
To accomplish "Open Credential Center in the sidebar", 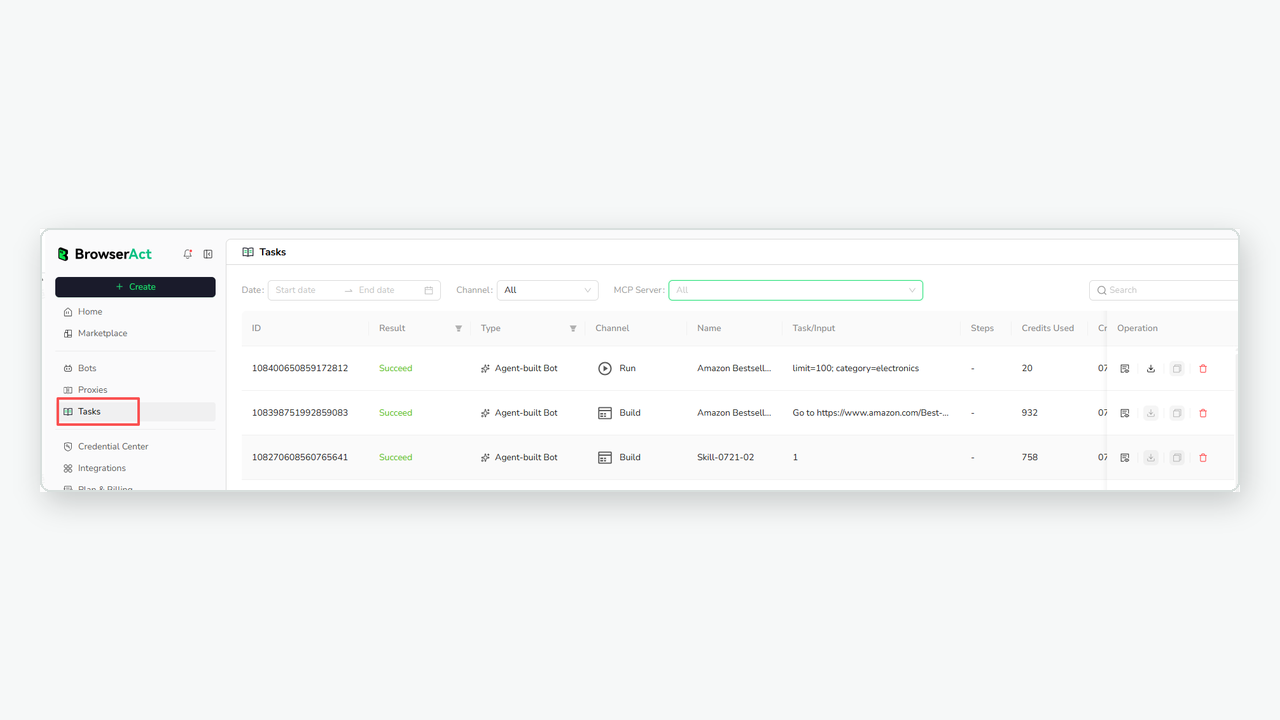I will tap(135, 446).
